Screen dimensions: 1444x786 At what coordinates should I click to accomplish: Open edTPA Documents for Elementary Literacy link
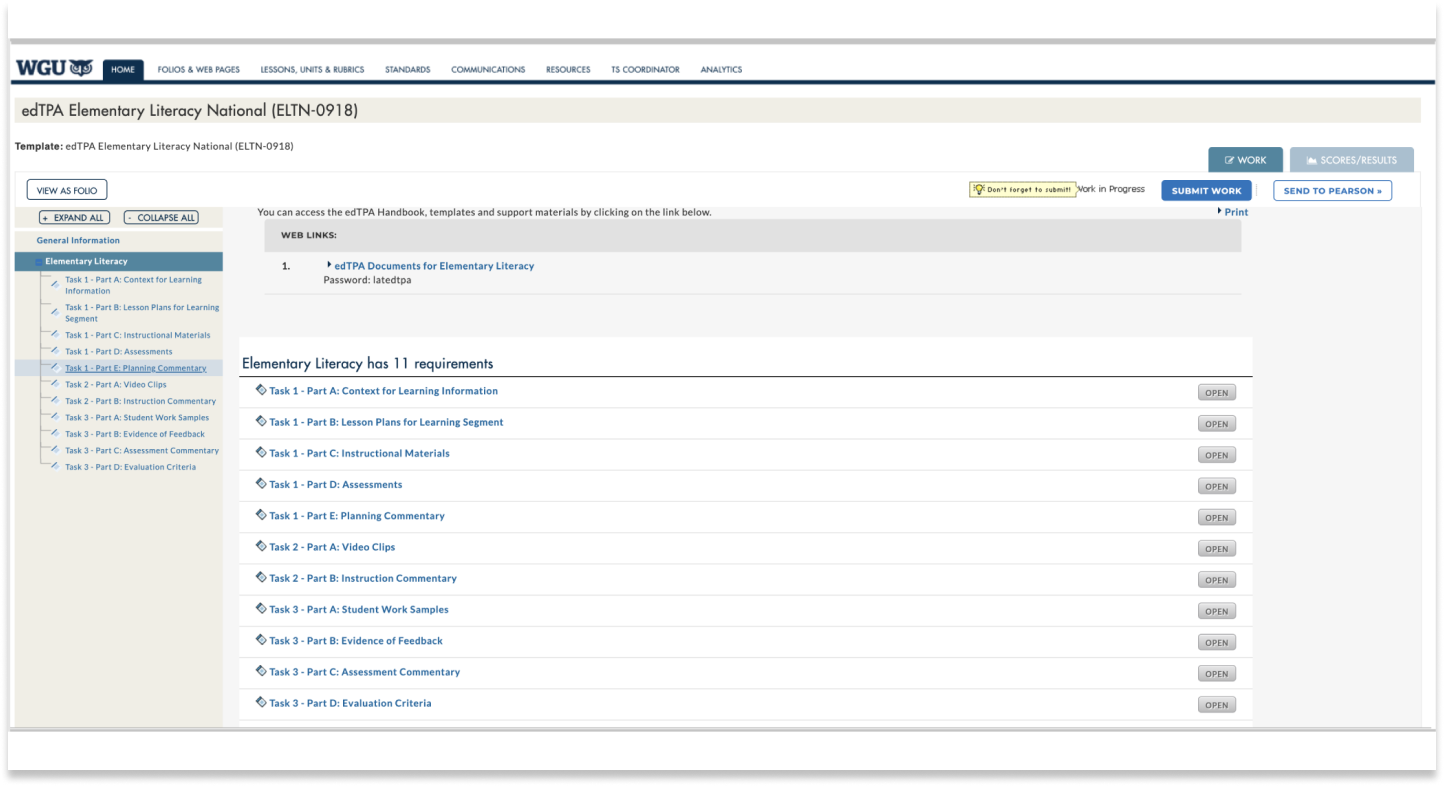(x=434, y=266)
